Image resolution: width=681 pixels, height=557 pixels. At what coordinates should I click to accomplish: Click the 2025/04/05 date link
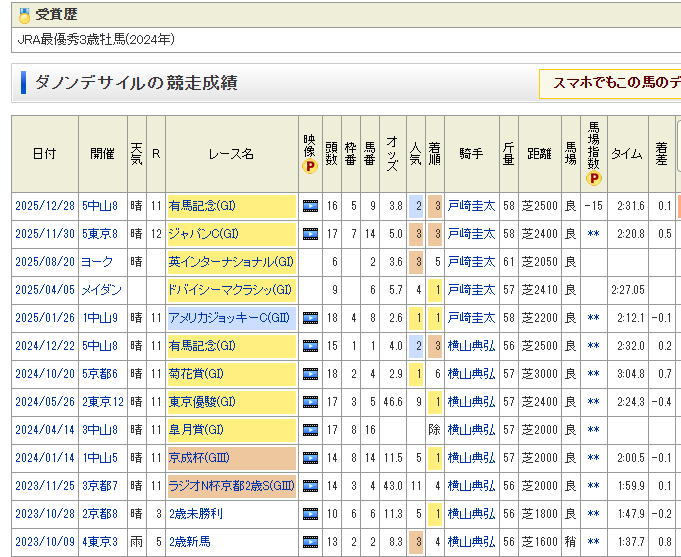click(44, 290)
